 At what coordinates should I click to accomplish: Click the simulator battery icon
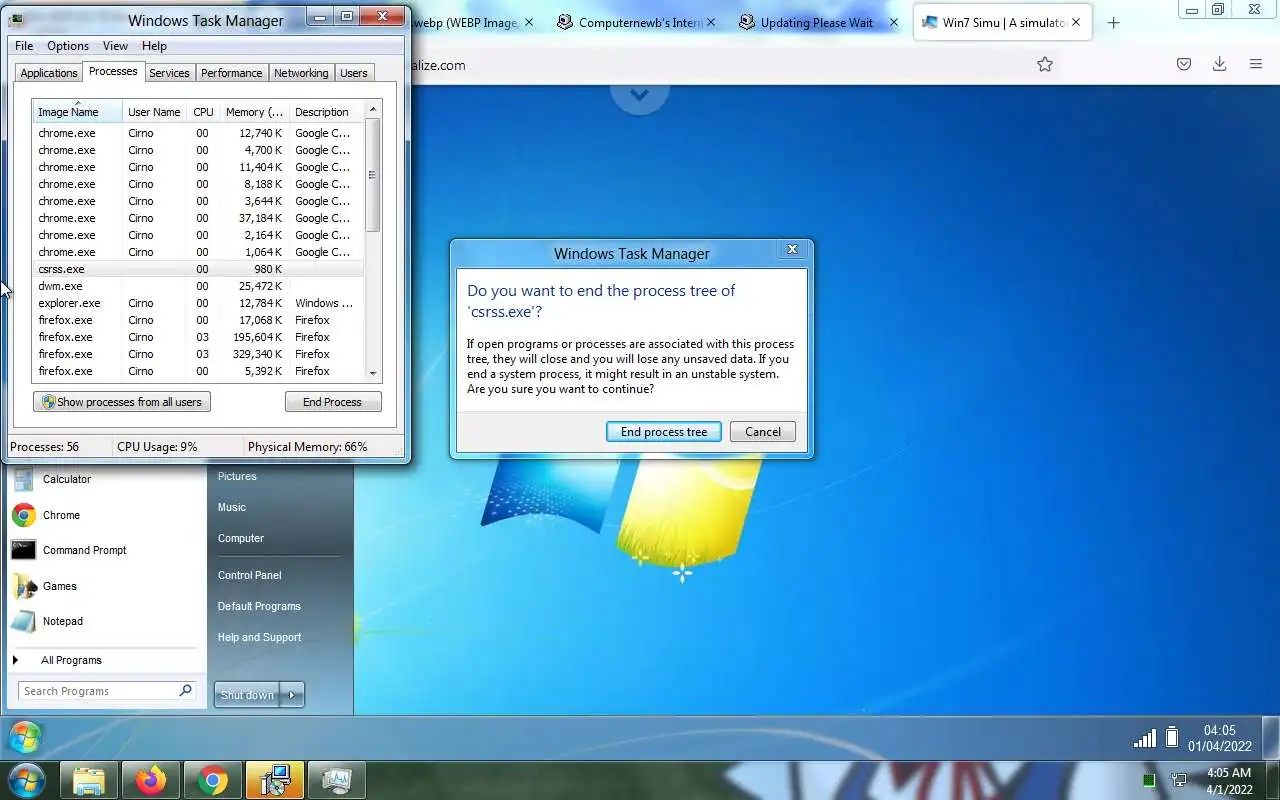click(x=1172, y=738)
